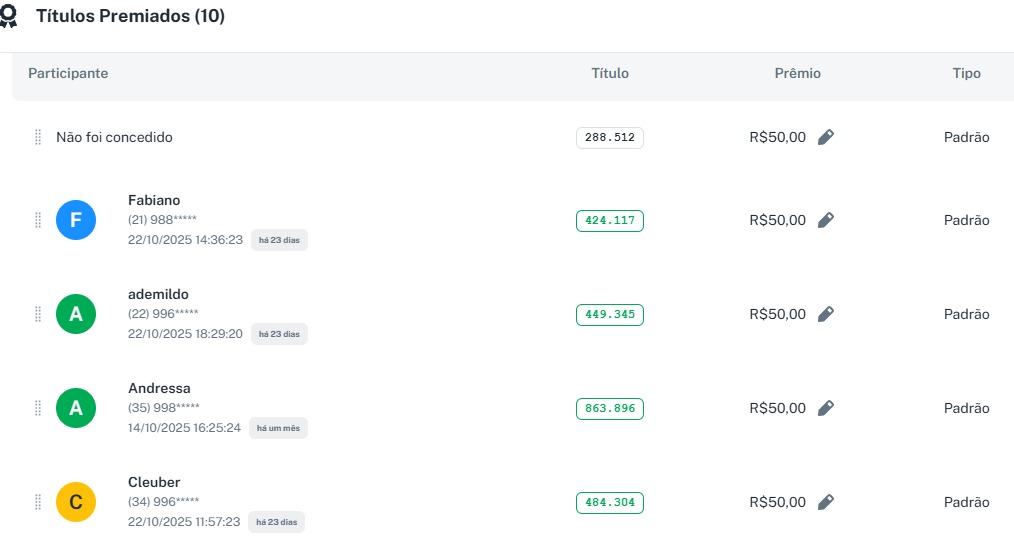The image size is (1014, 538).
Task: Click Fabiano's blue F avatar
Action: (76, 220)
